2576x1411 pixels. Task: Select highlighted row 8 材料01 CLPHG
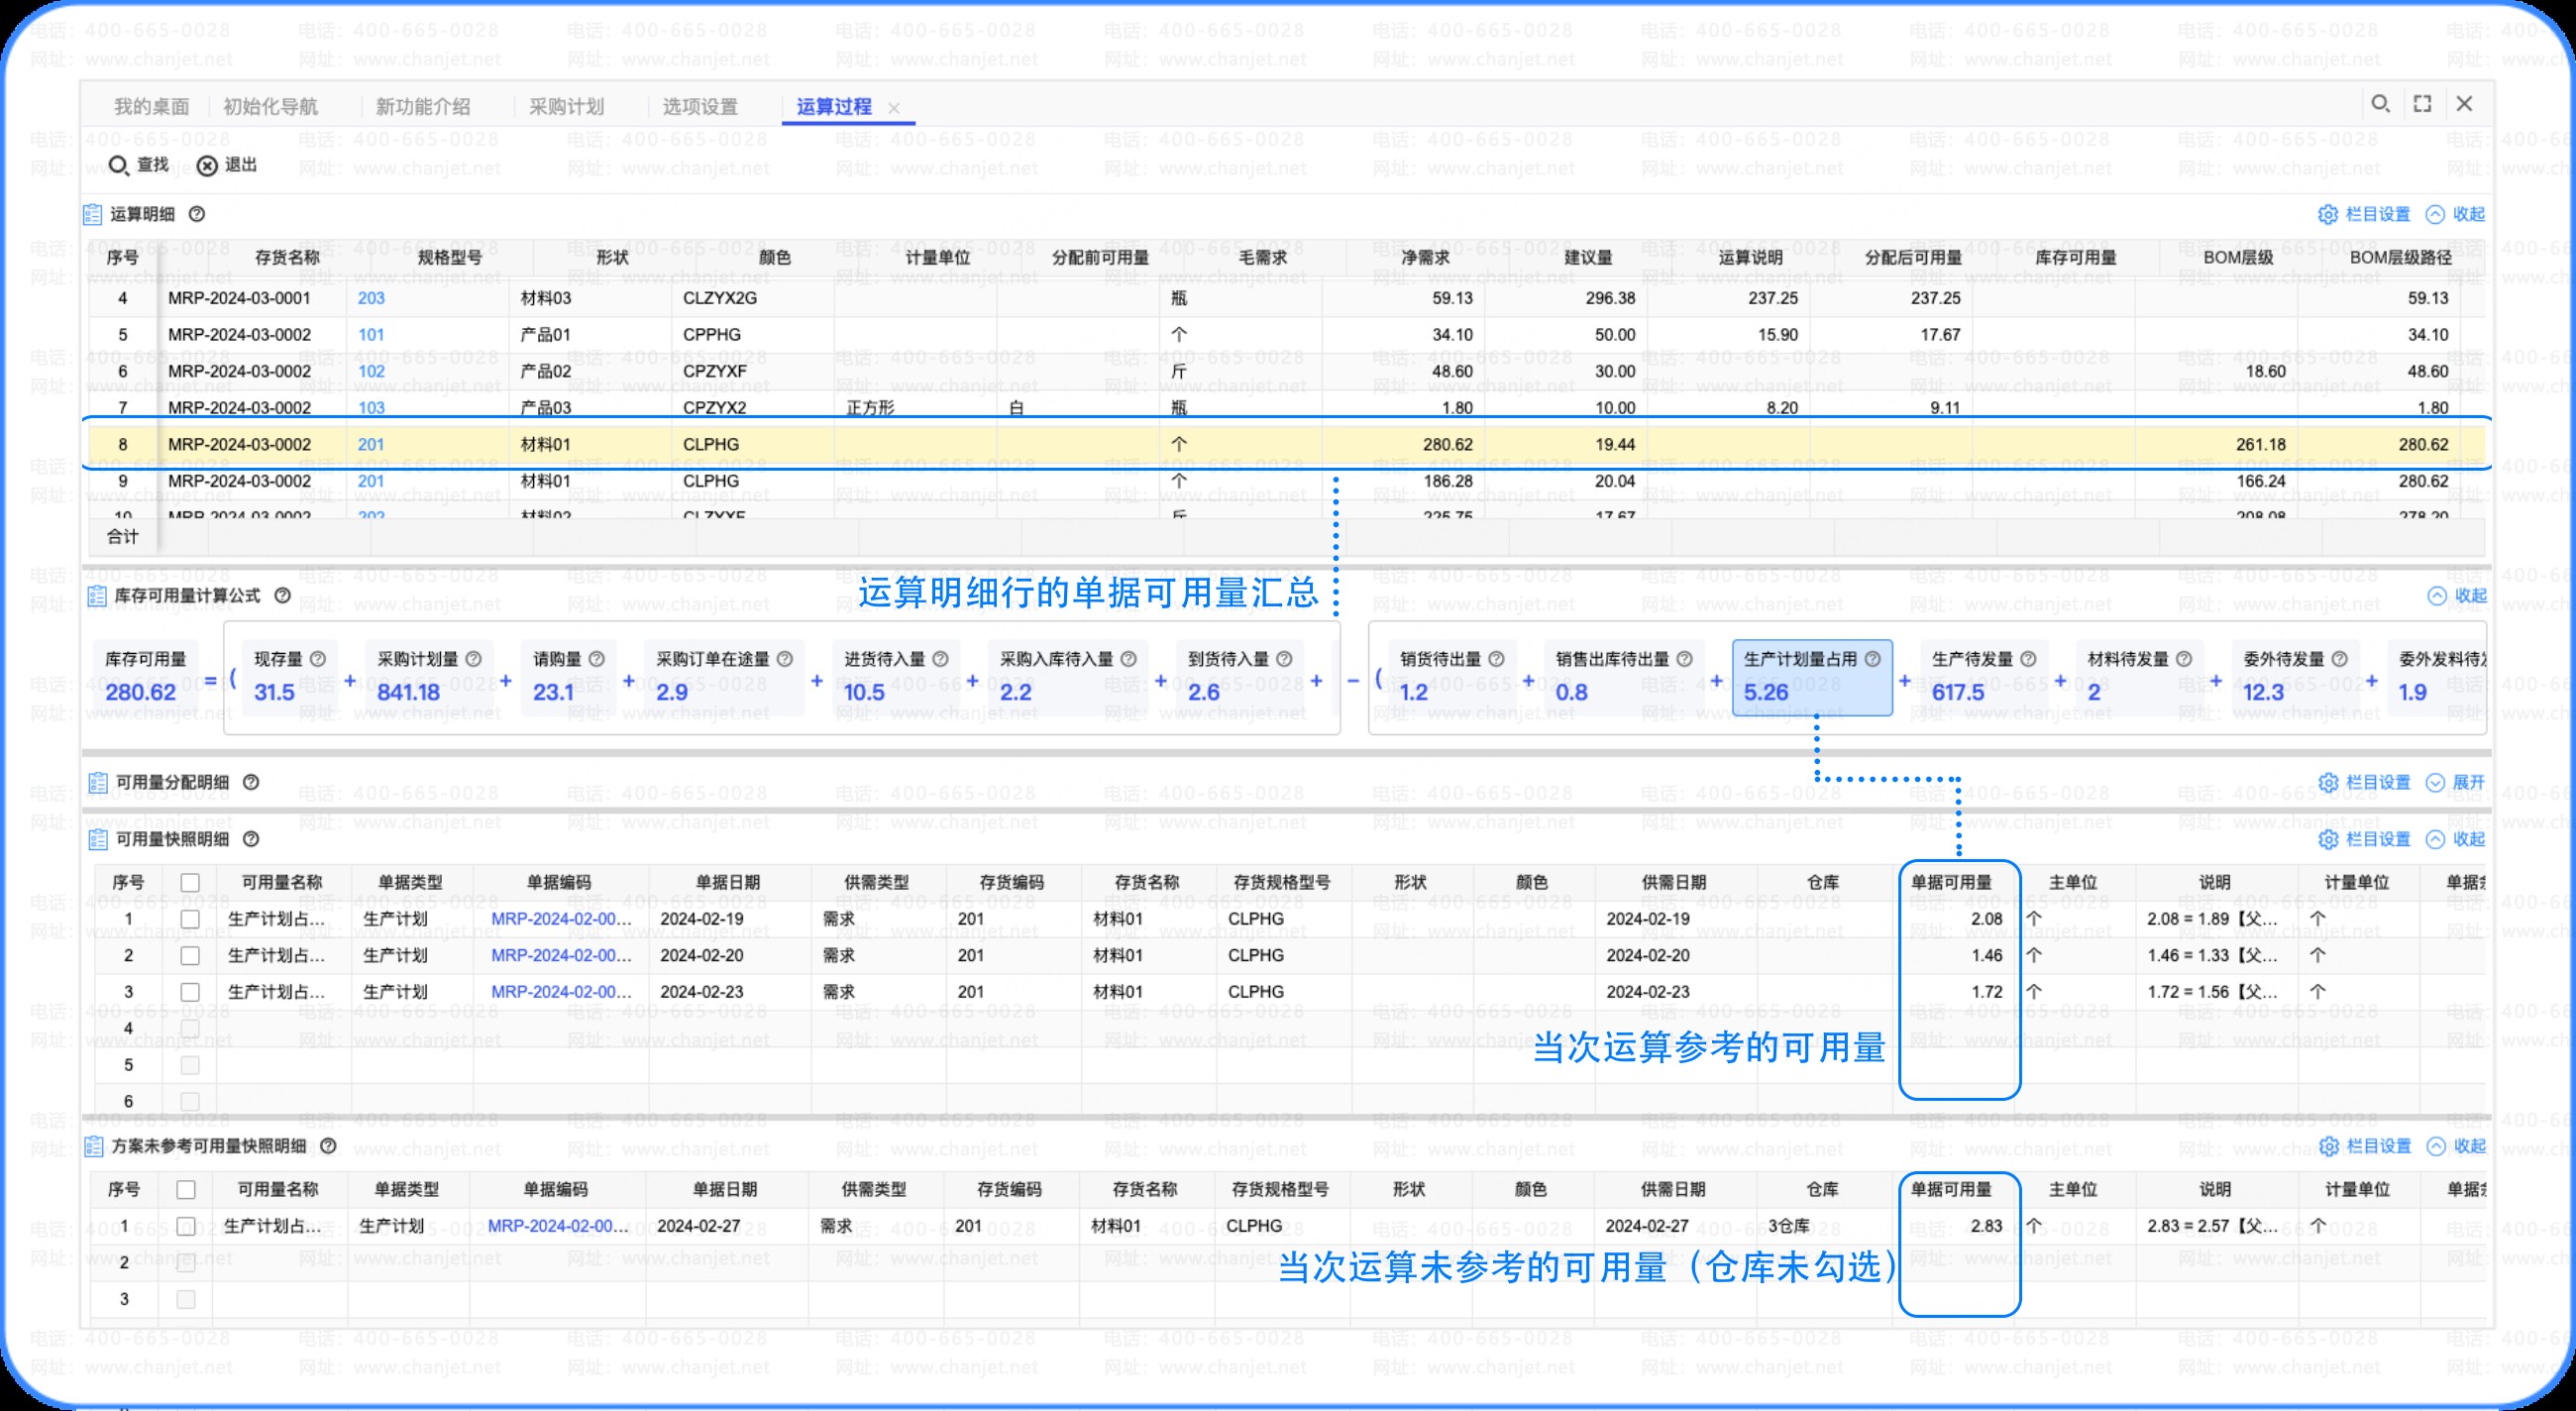1287,445
